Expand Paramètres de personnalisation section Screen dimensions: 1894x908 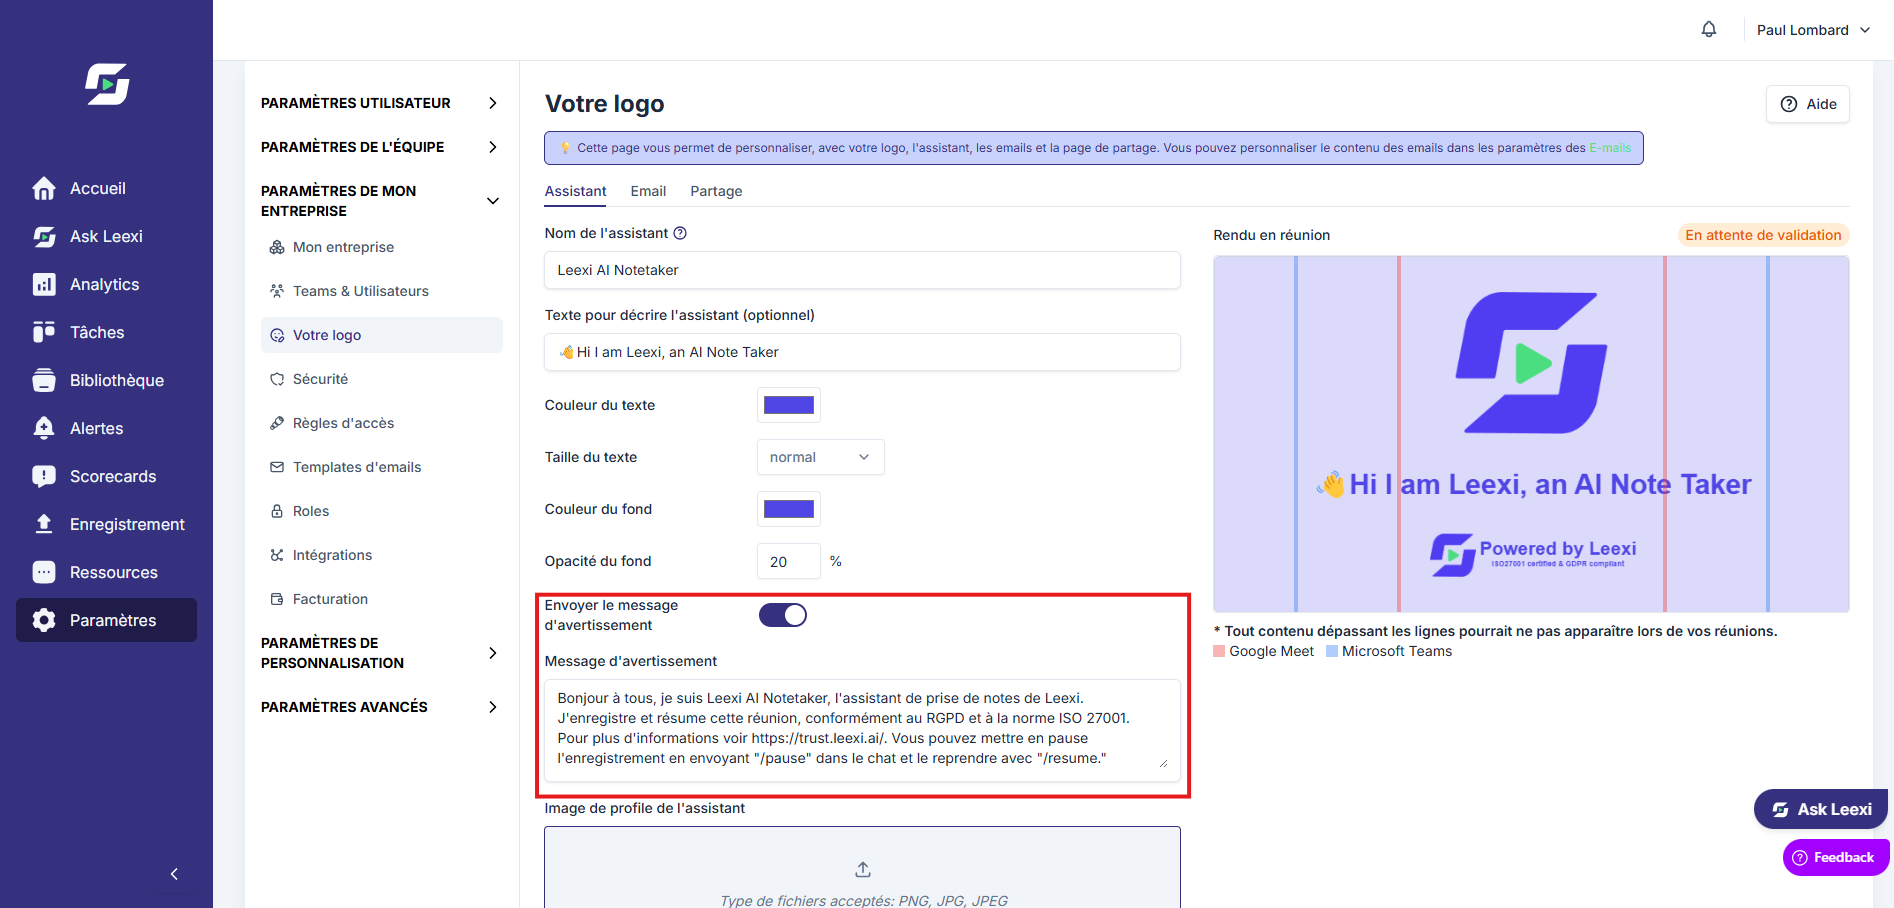380,653
